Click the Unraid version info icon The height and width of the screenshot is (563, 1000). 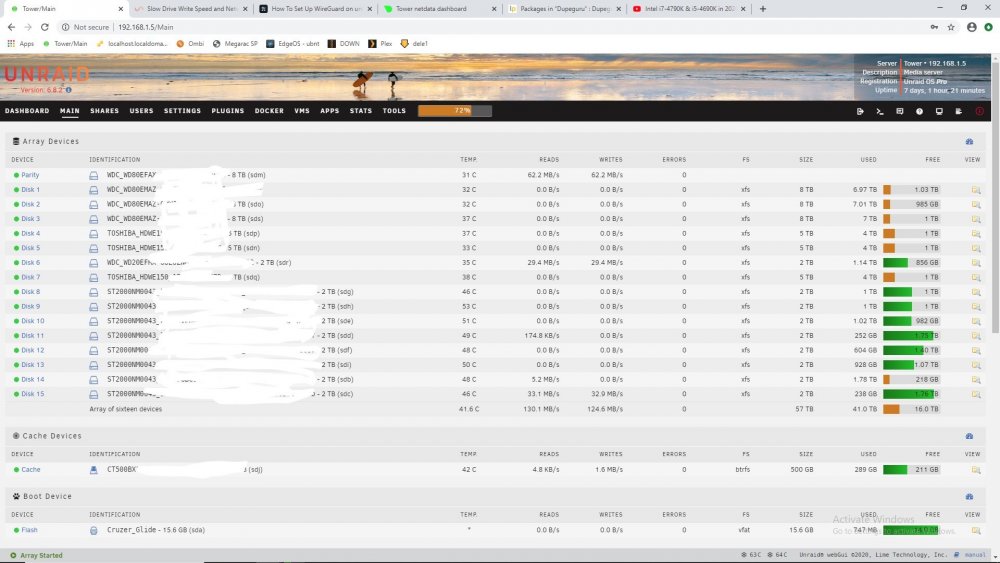[69, 90]
